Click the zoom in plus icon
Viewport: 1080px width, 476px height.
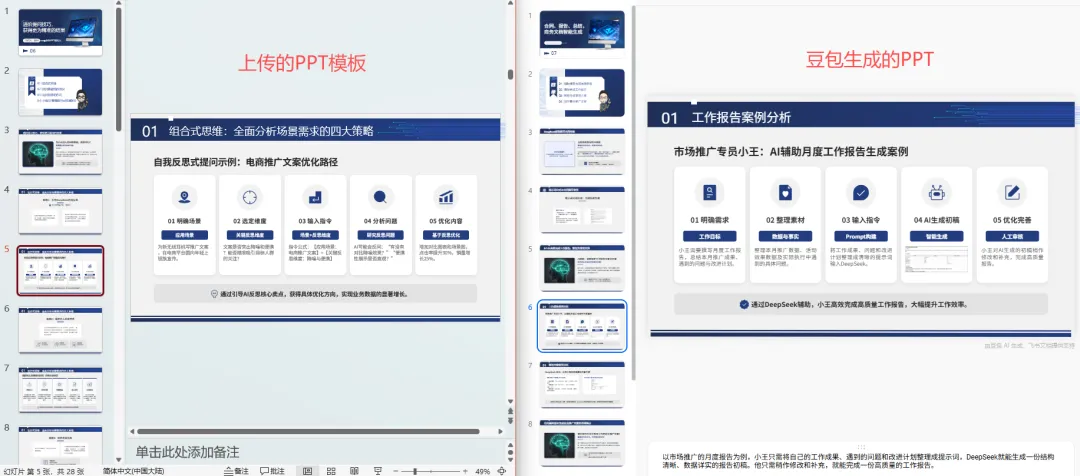tap(466, 471)
